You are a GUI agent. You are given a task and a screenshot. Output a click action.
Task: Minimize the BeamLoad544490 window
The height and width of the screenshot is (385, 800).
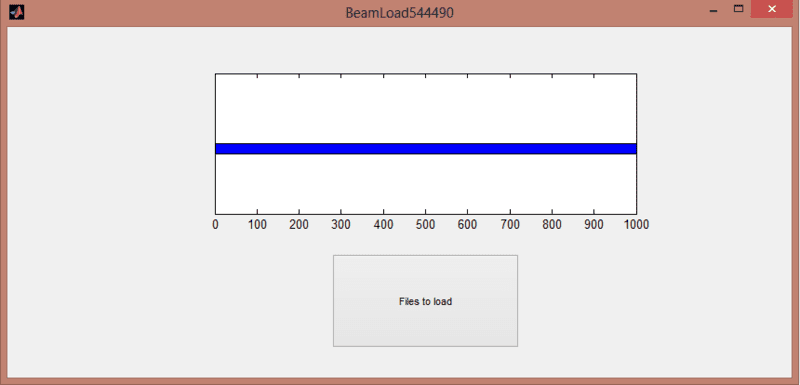(x=714, y=10)
